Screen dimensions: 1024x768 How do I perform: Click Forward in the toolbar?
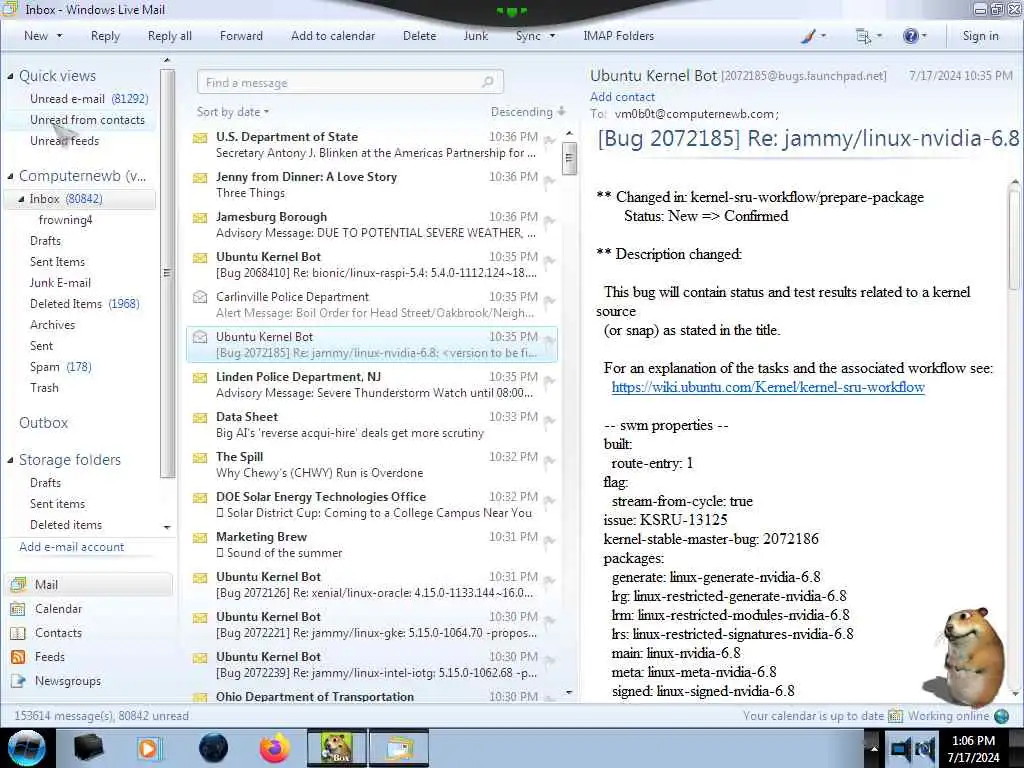click(x=241, y=36)
